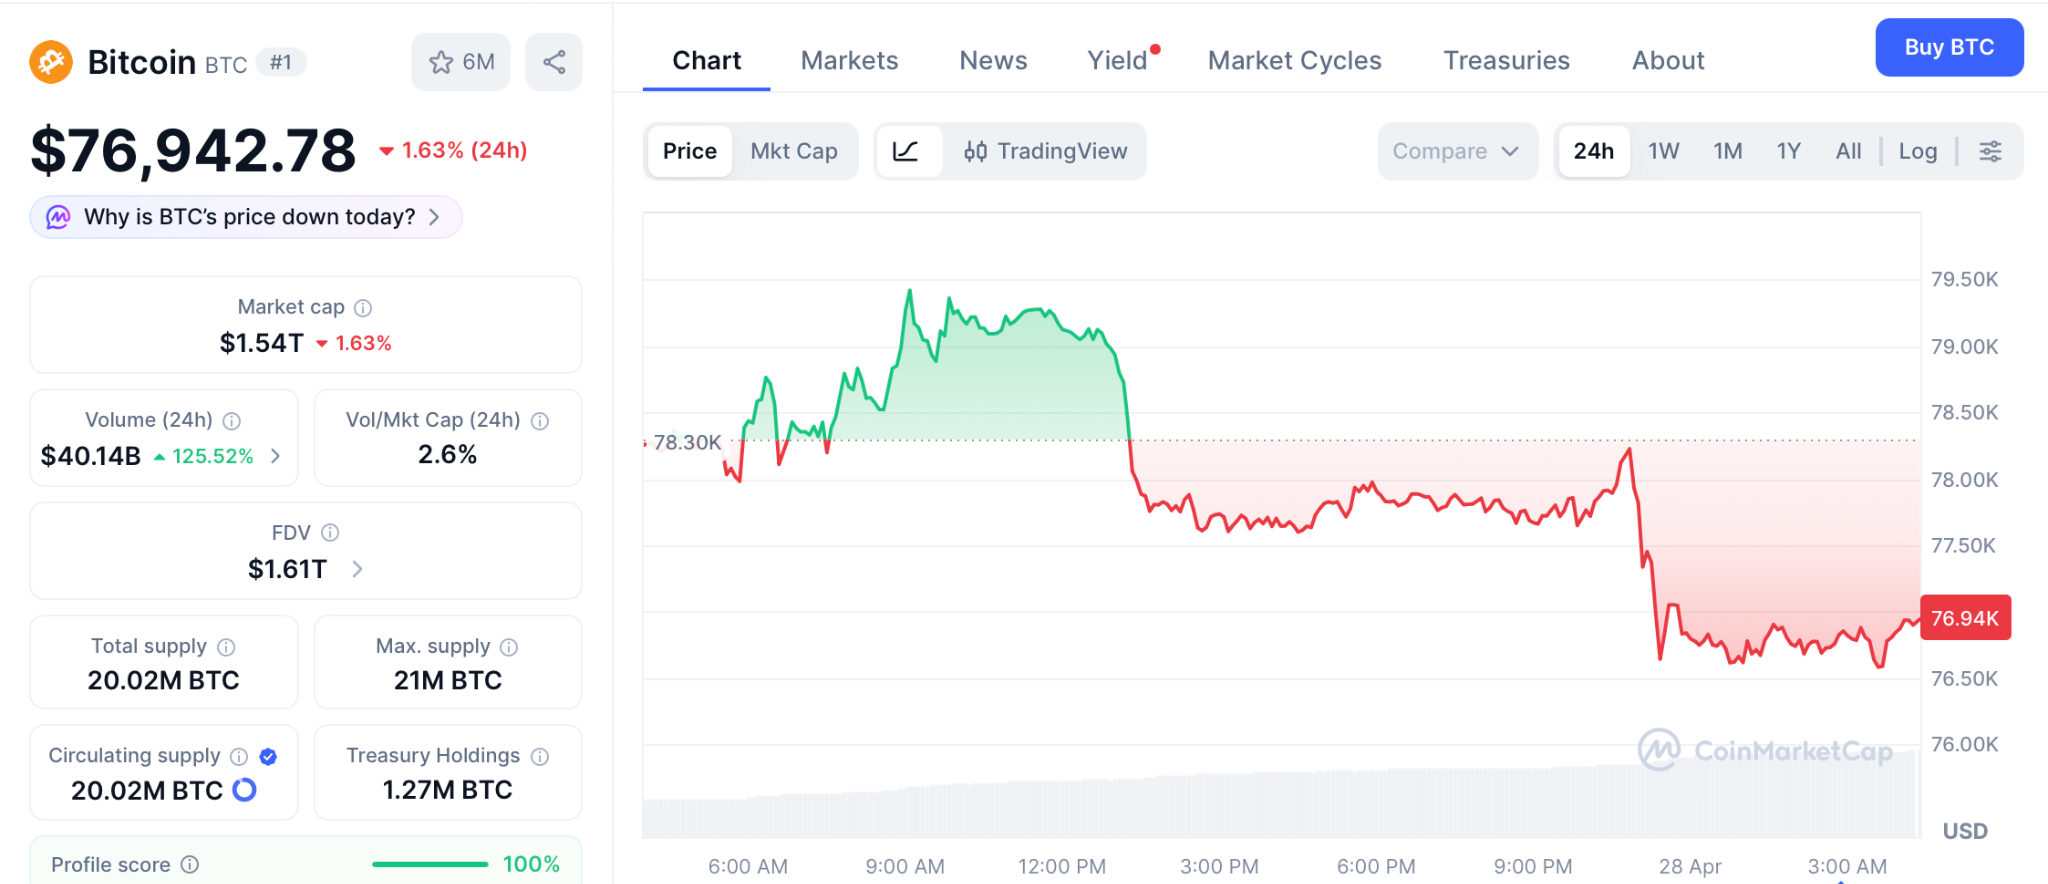Select the line chart icon
The width and height of the screenshot is (2048, 884).
(906, 151)
